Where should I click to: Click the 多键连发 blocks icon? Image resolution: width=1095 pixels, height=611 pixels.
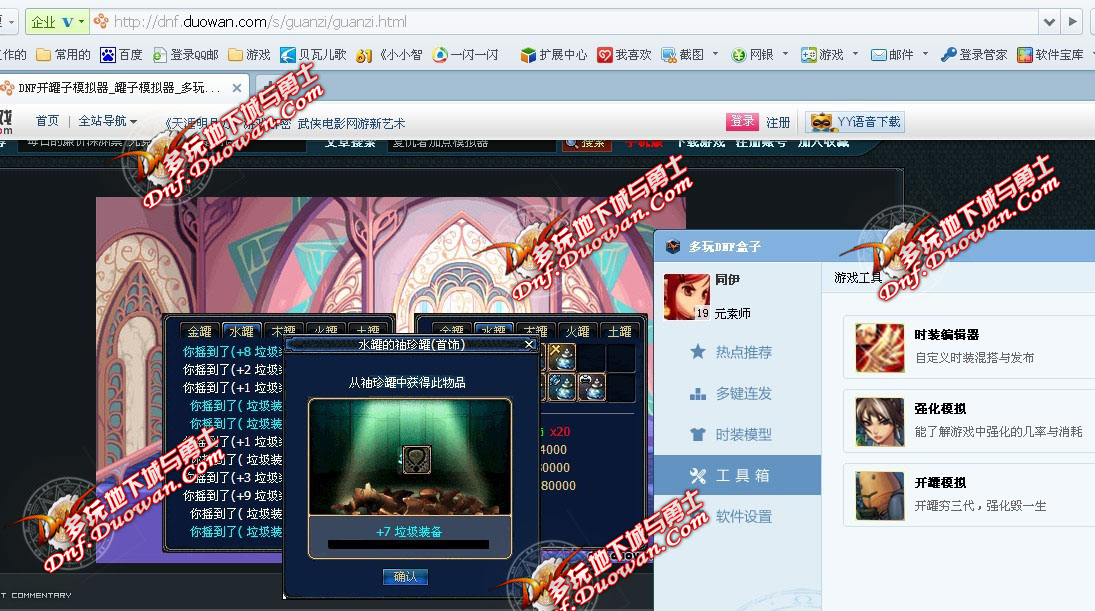coord(698,393)
